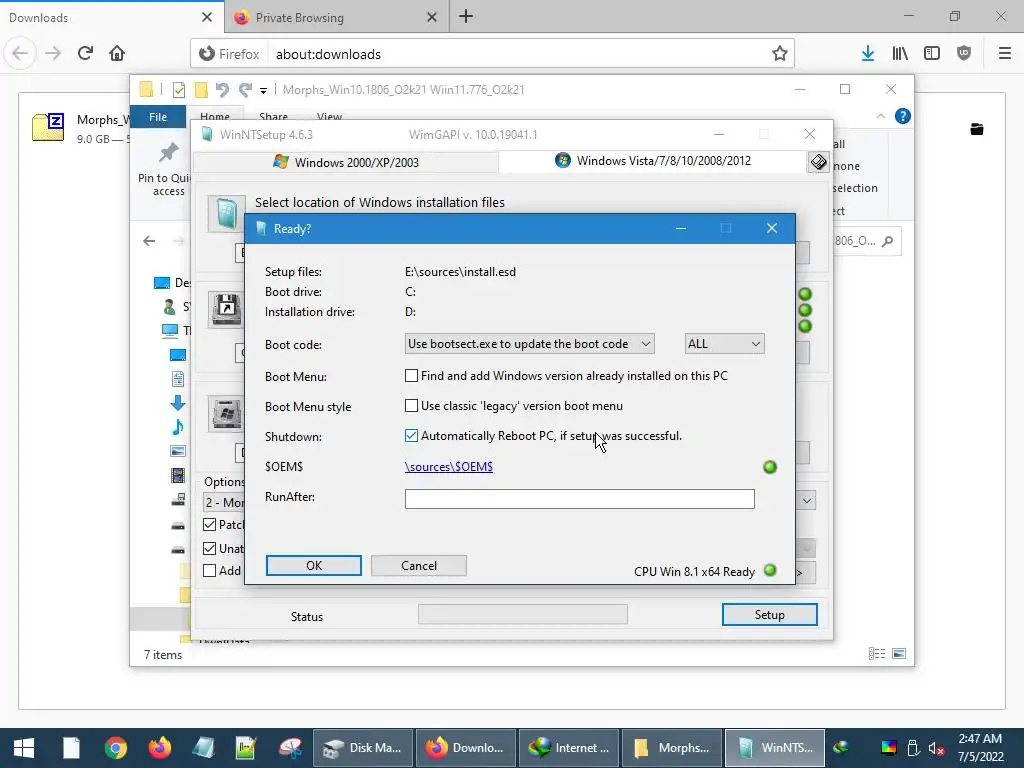Enable Find and add Windows version checkbox
1024x768 pixels.
point(411,376)
